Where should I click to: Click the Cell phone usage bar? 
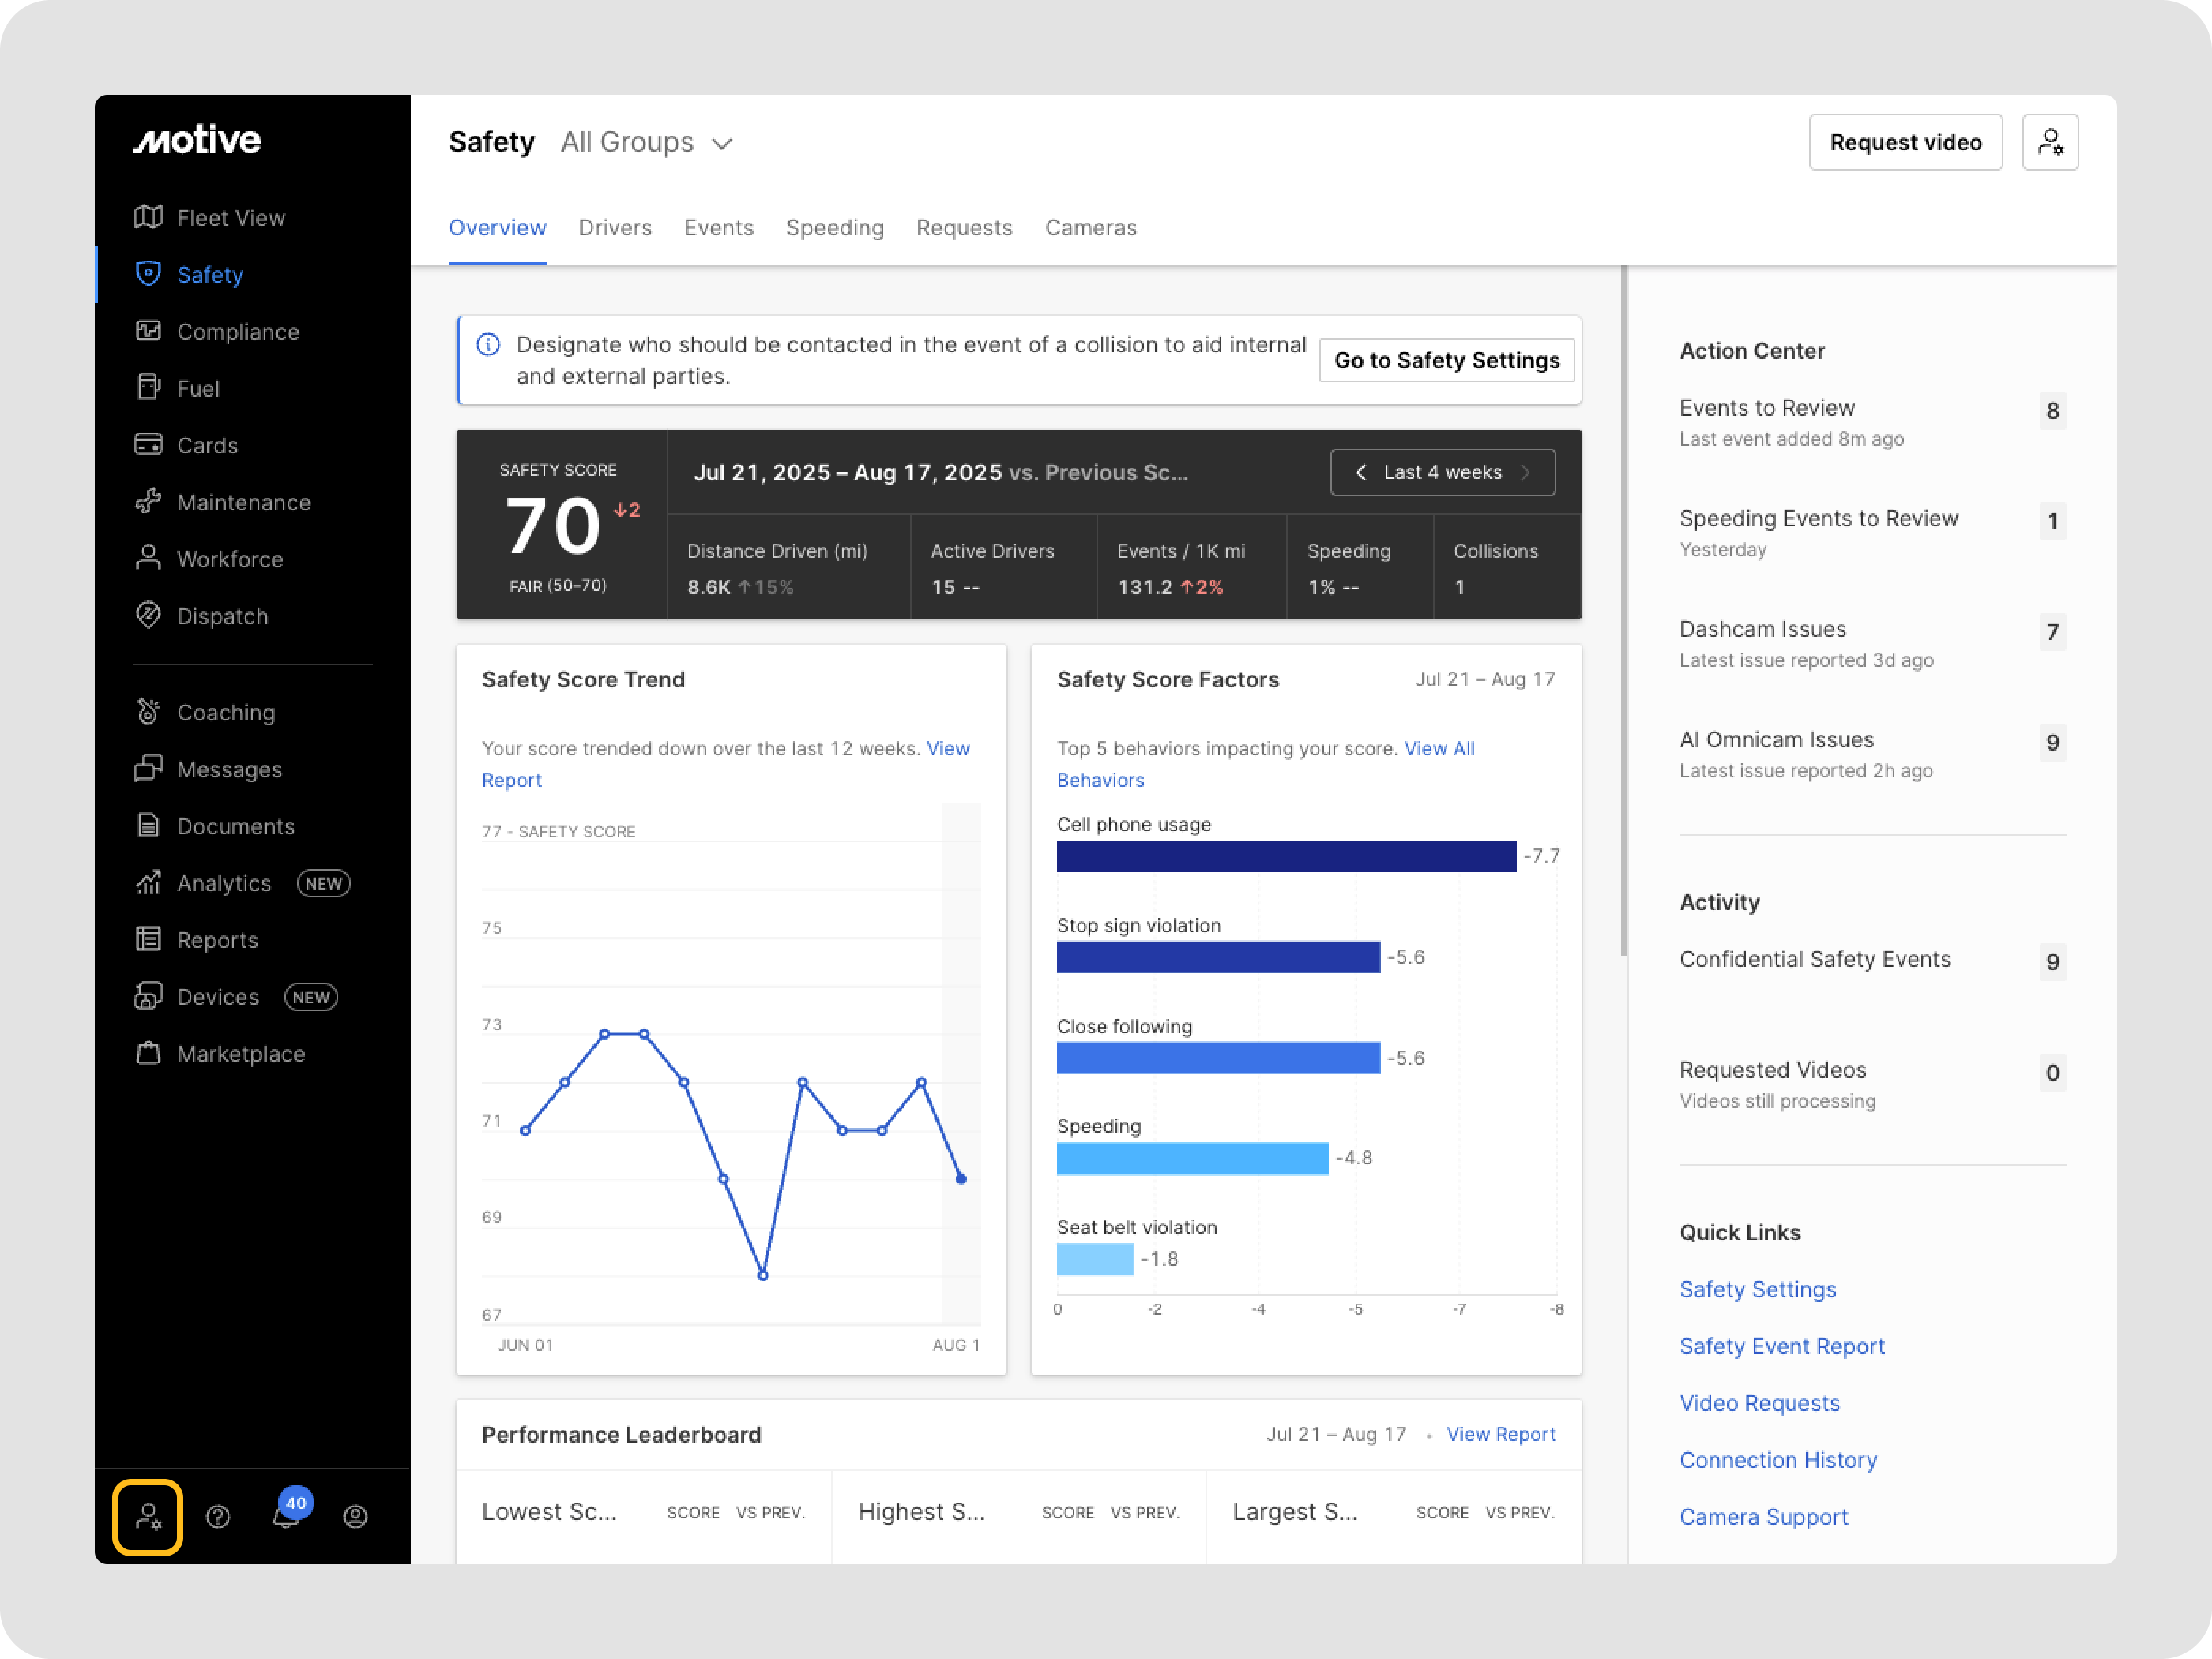1285,856
